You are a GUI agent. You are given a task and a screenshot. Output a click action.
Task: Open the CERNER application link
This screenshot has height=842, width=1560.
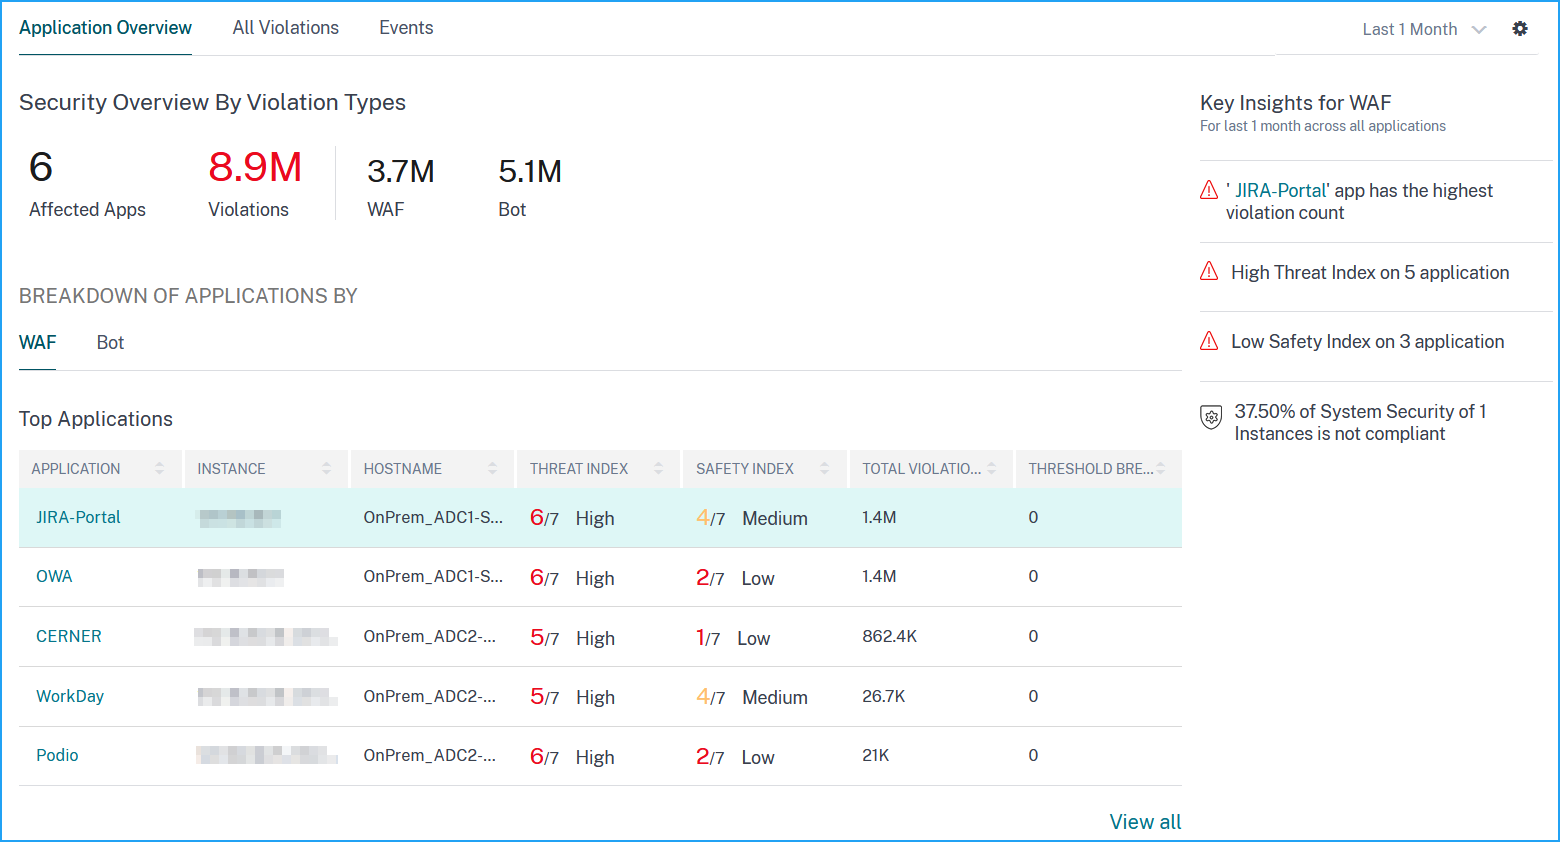(69, 636)
